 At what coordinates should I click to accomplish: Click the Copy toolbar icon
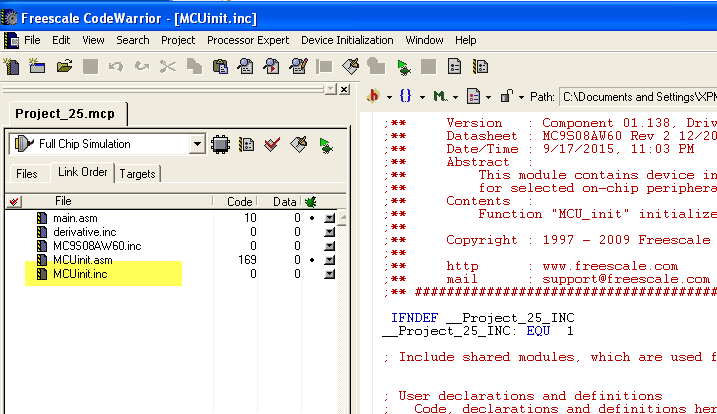[x=194, y=67]
